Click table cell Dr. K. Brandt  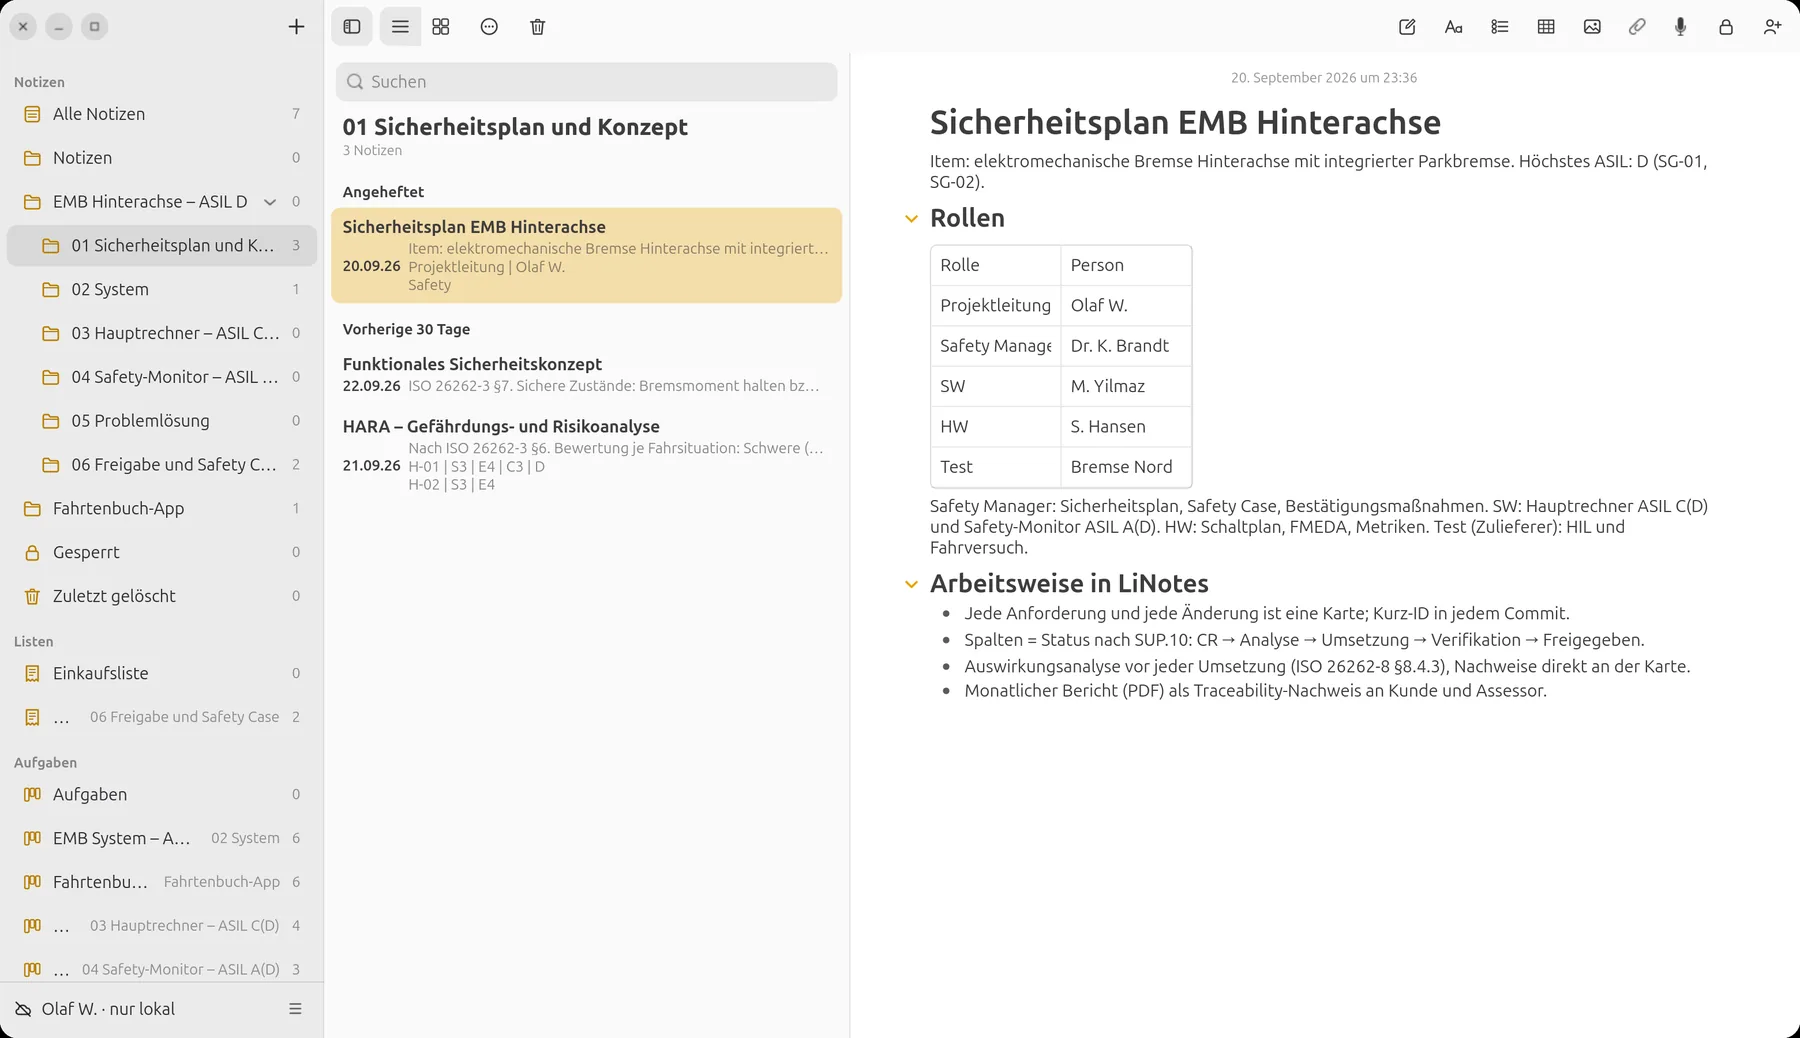(x=1125, y=346)
